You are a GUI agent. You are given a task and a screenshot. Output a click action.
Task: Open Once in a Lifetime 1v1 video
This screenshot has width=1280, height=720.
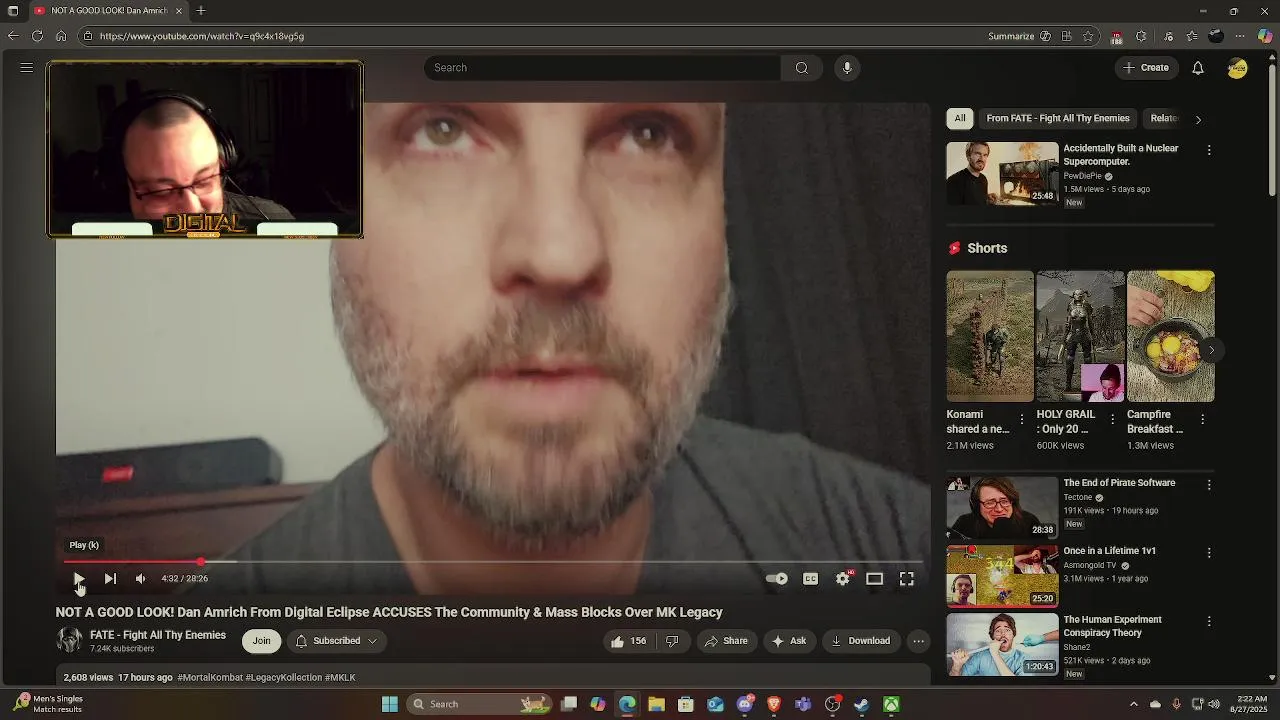(x=1002, y=576)
